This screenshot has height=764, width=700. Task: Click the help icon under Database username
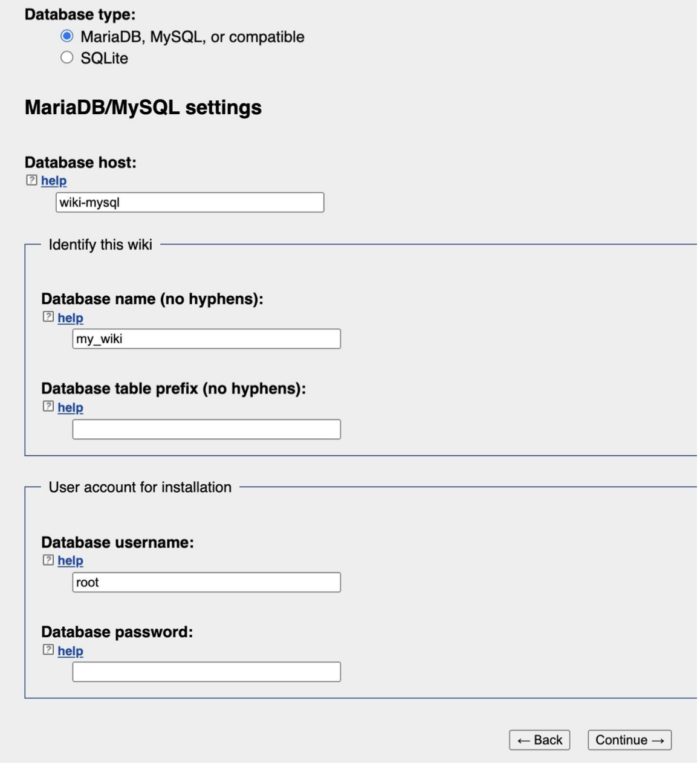coord(48,560)
